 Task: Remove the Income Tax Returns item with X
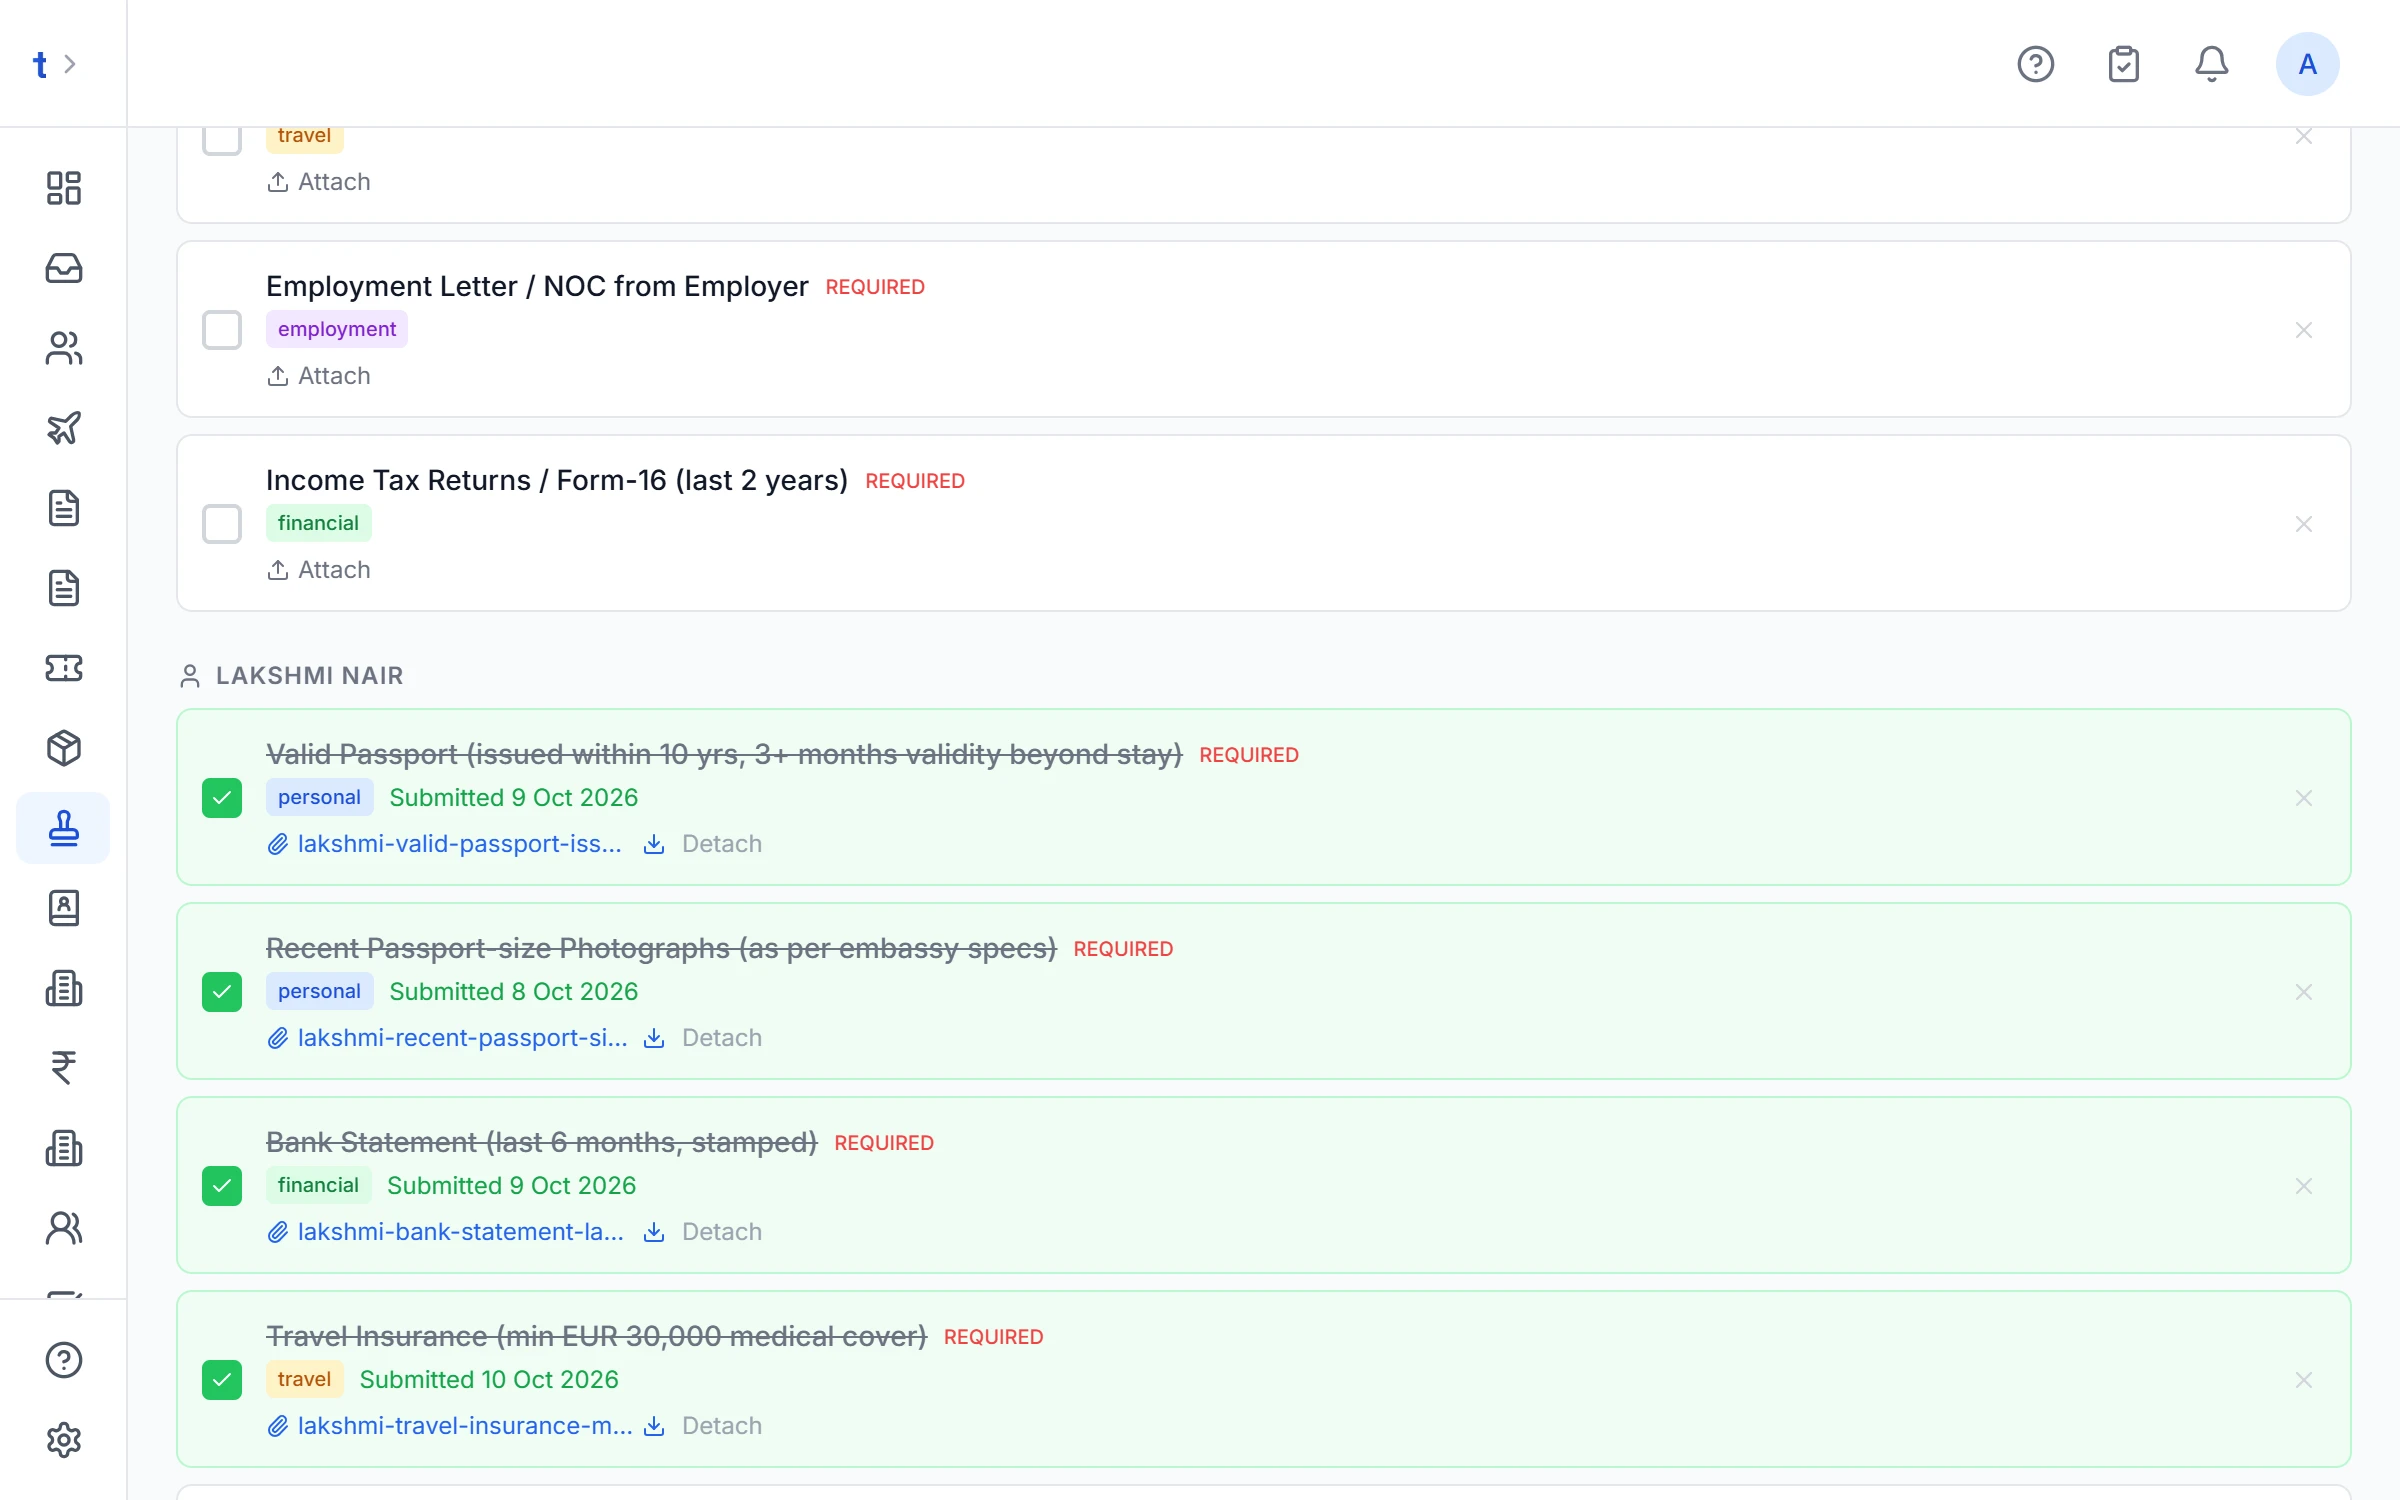2304,524
